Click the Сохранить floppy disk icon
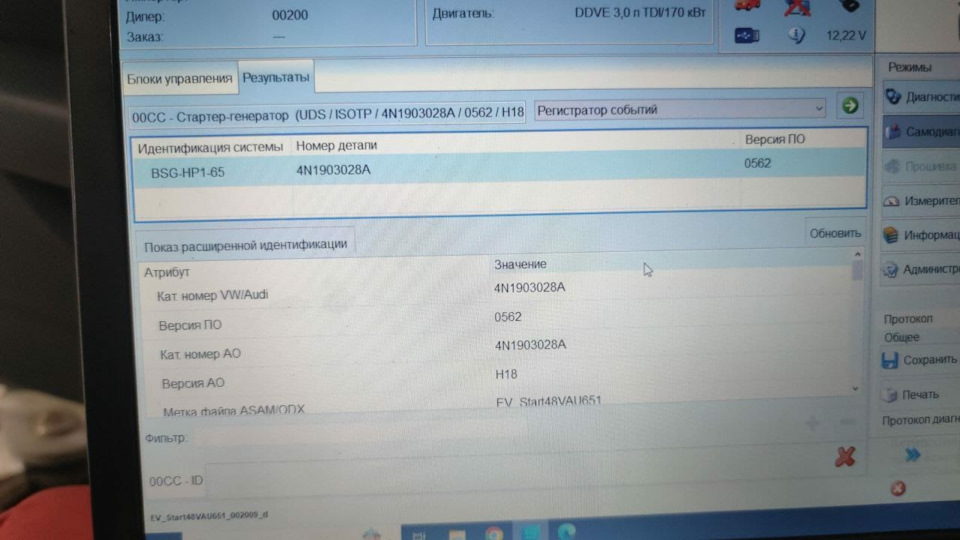The height and width of the screenshot is (540, 960). click(890, 360)
